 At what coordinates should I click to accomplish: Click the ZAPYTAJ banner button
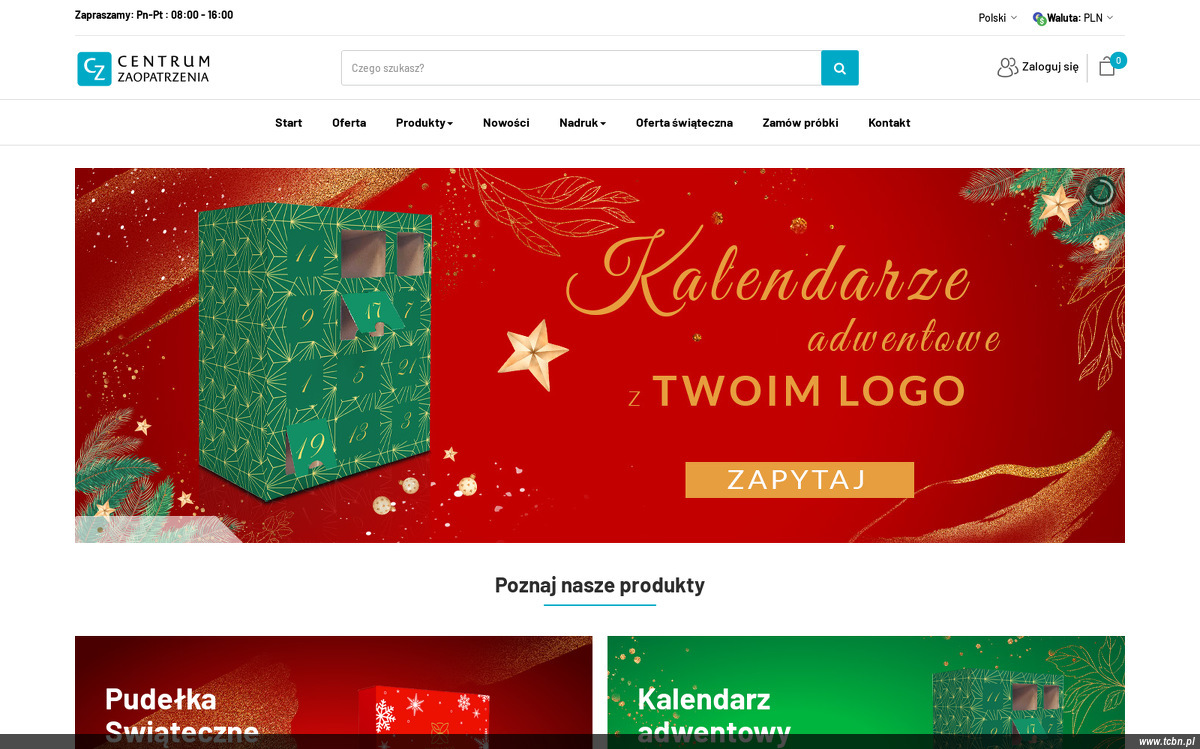tap(799, 480)
